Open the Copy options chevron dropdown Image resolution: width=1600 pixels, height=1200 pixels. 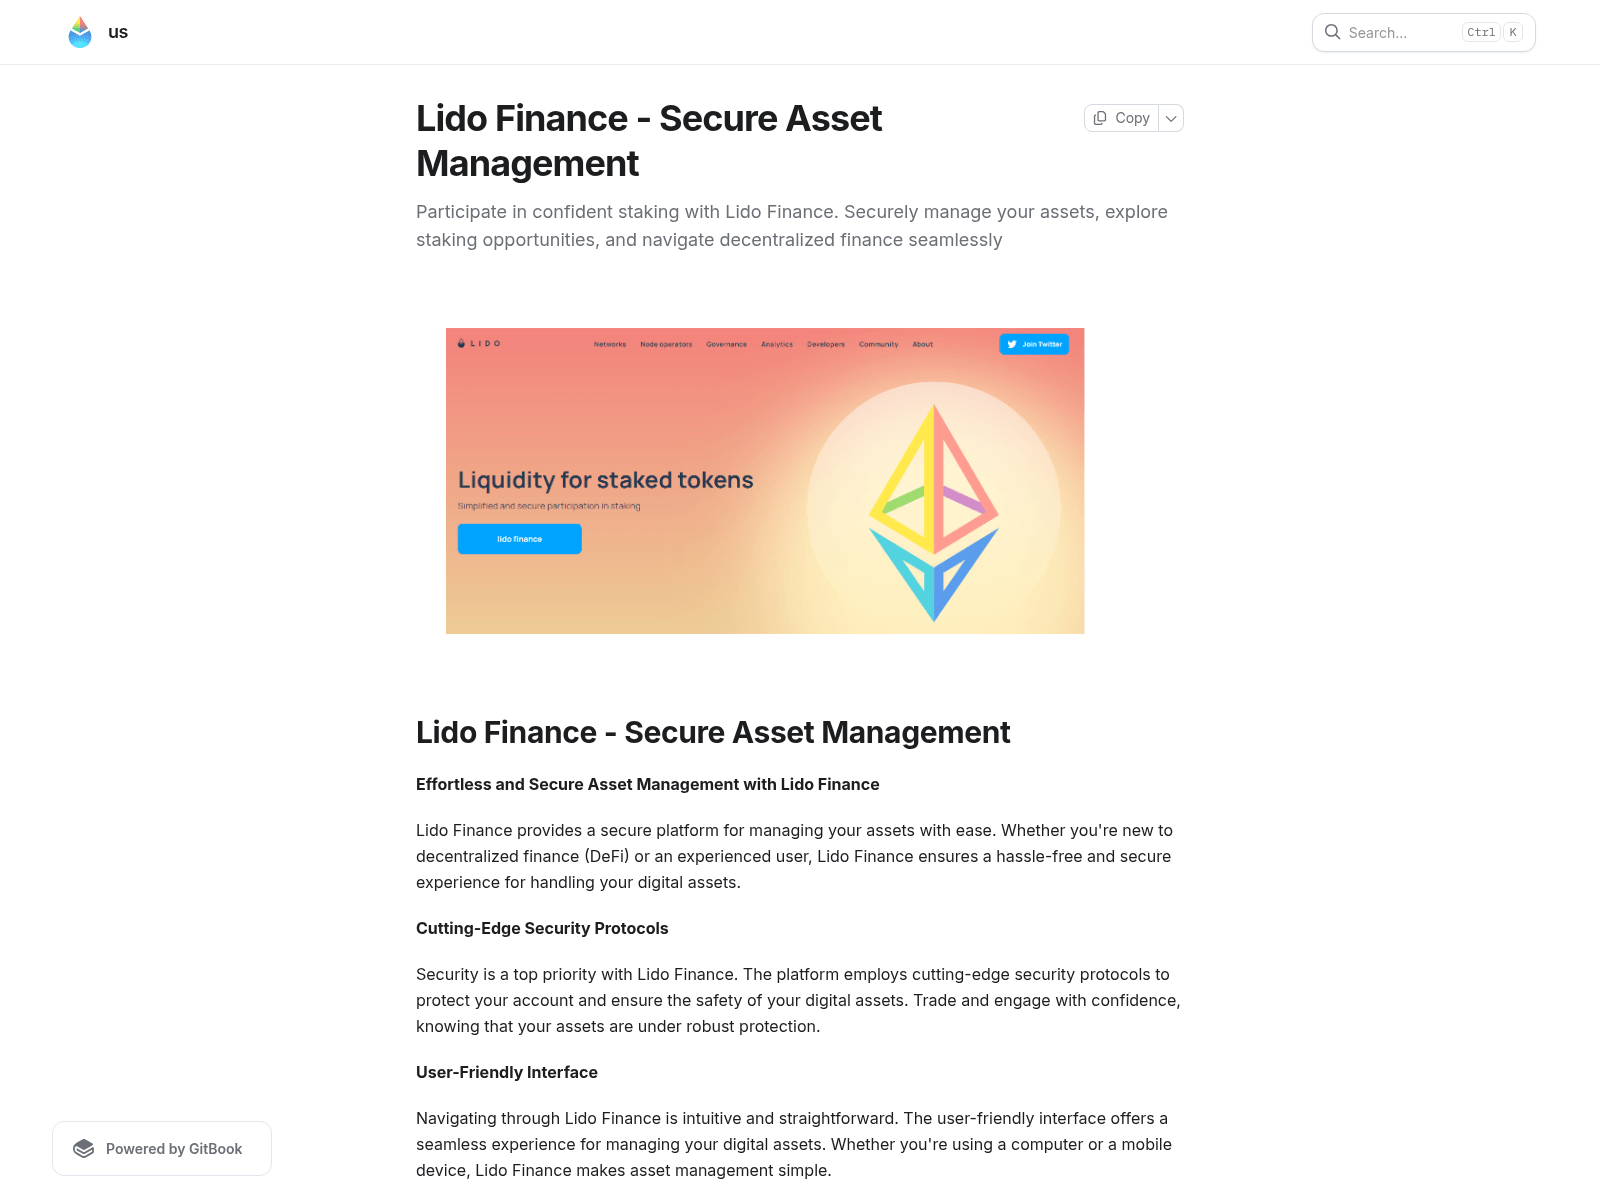tap(1171, 117)
